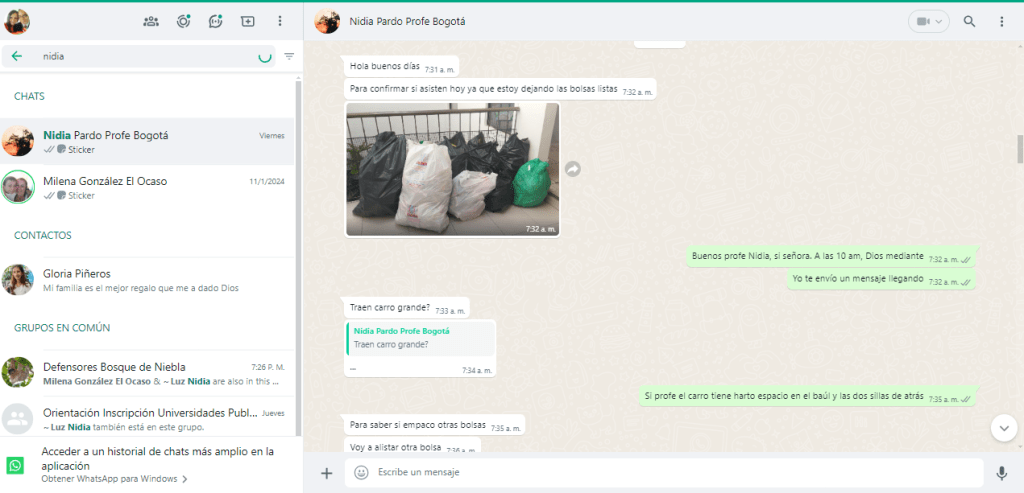Toggle the unread chats filter

click(289, 57)
